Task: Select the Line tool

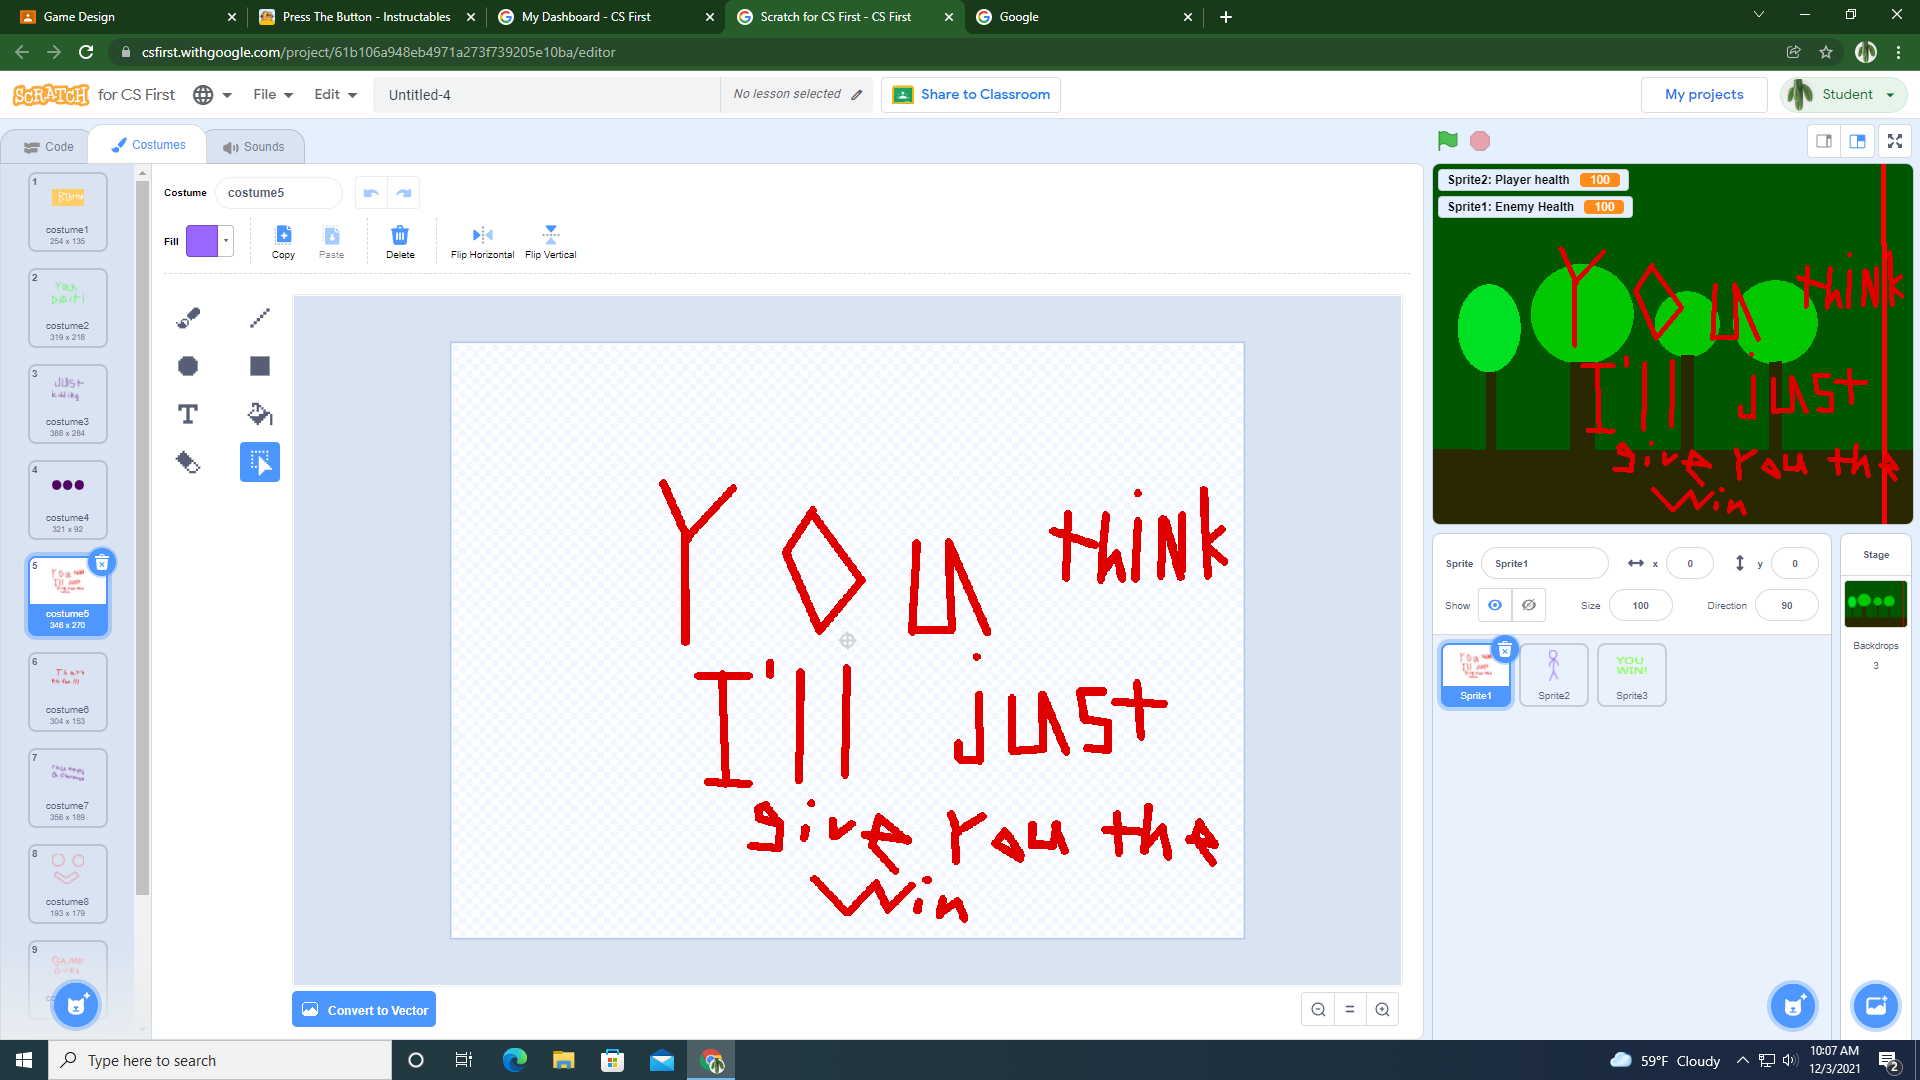Action: tap(258, 317)
